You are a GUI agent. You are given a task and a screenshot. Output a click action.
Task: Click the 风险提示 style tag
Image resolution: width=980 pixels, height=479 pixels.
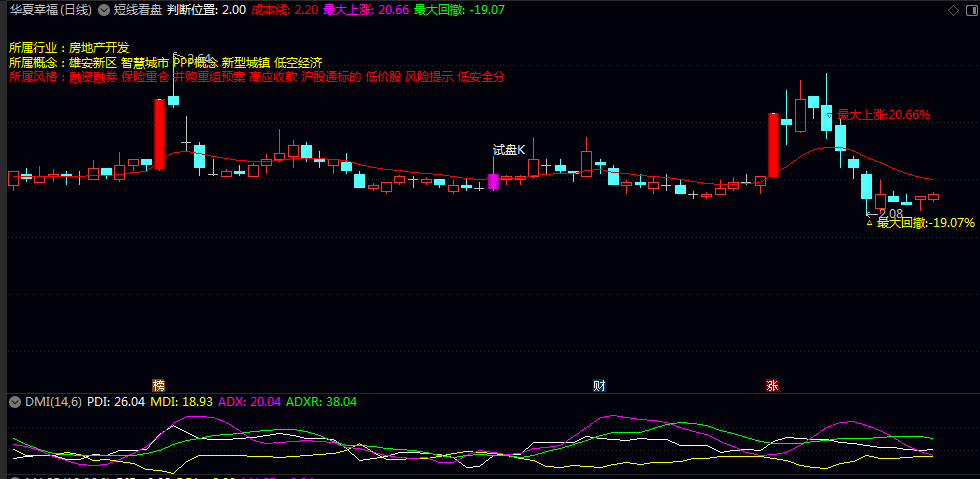click(x=429, y=78)
